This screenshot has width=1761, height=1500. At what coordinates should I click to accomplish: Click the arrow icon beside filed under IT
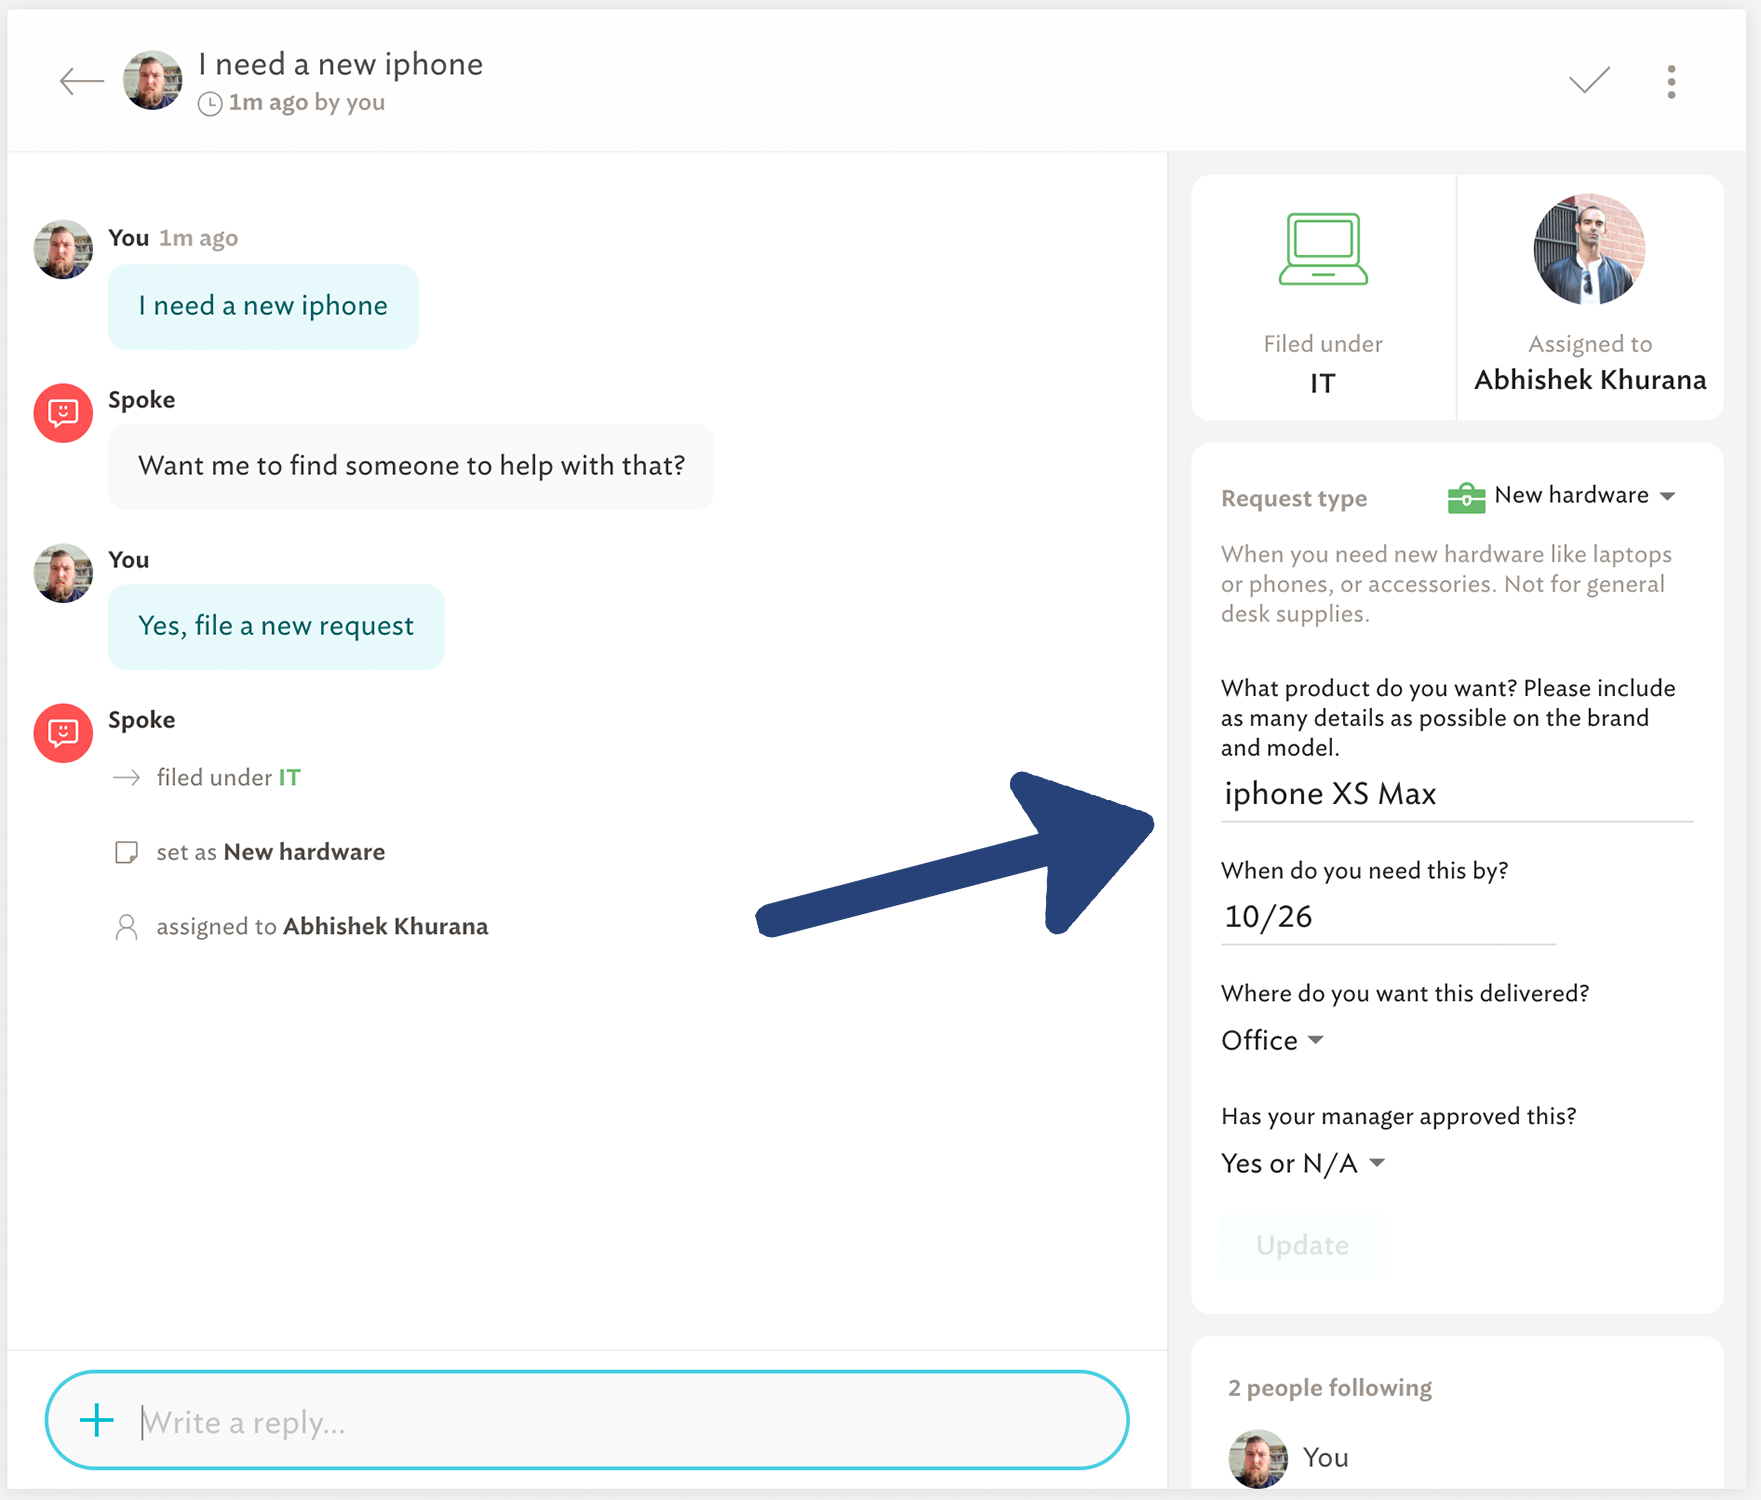(x=126, y=778)
